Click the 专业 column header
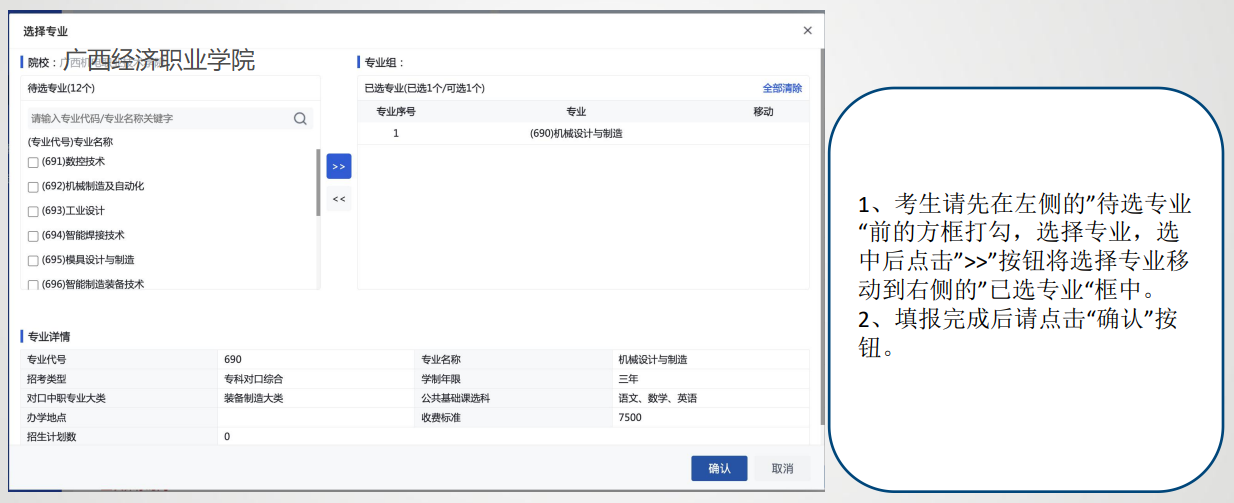 (x=576, y=112)
